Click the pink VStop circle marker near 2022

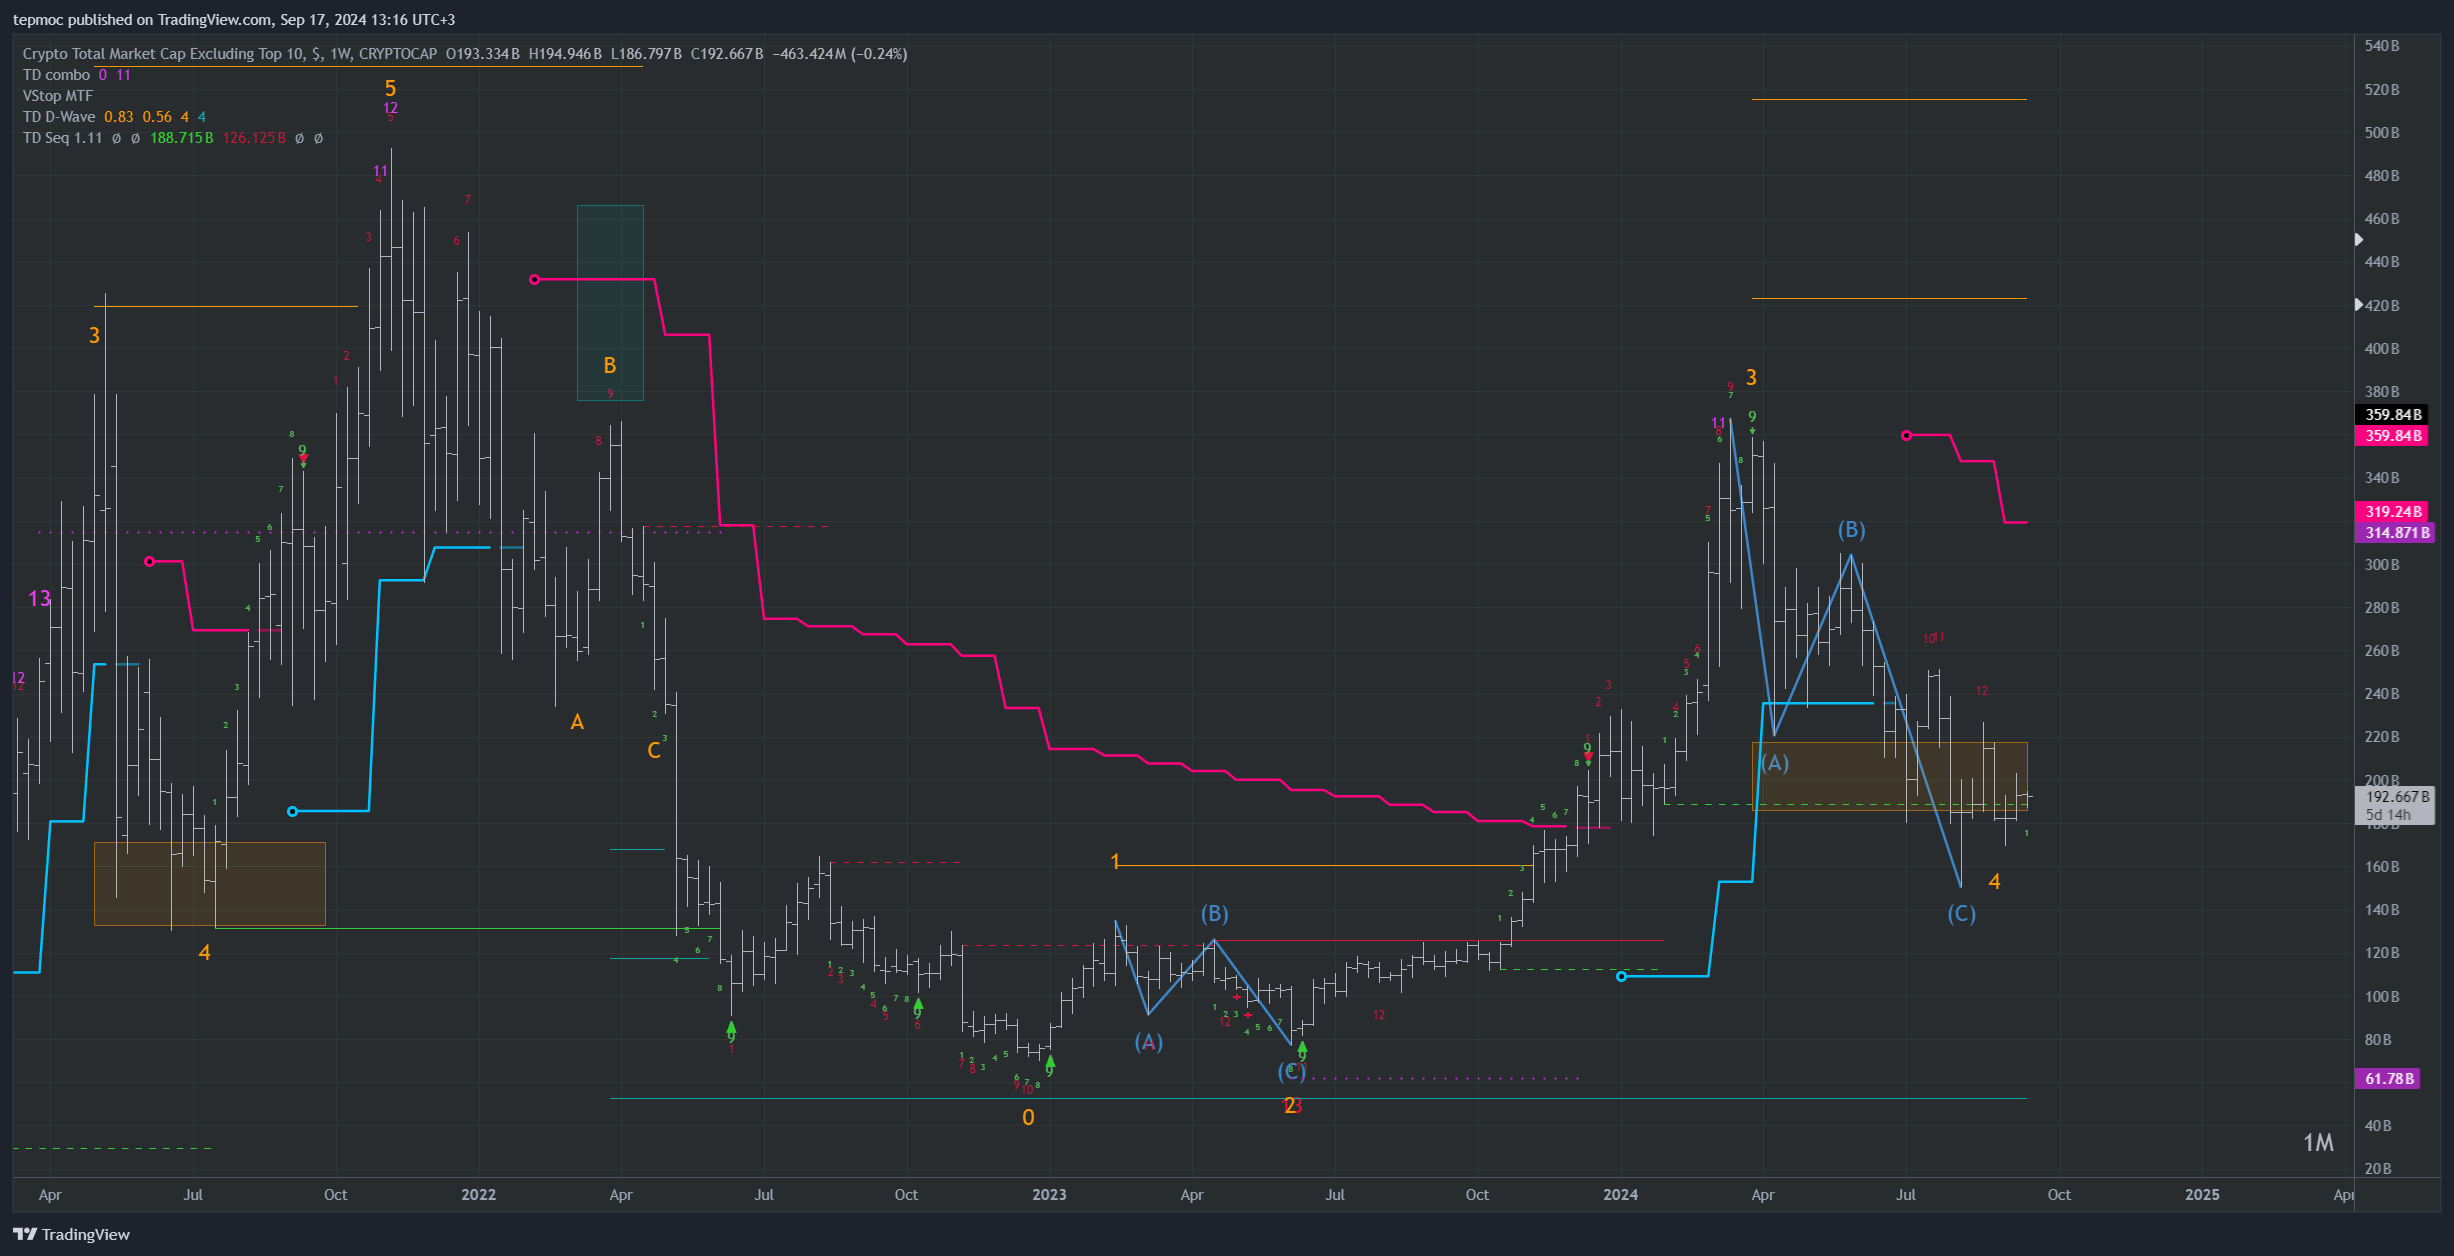pyautogui.click(x=534, y=279)
